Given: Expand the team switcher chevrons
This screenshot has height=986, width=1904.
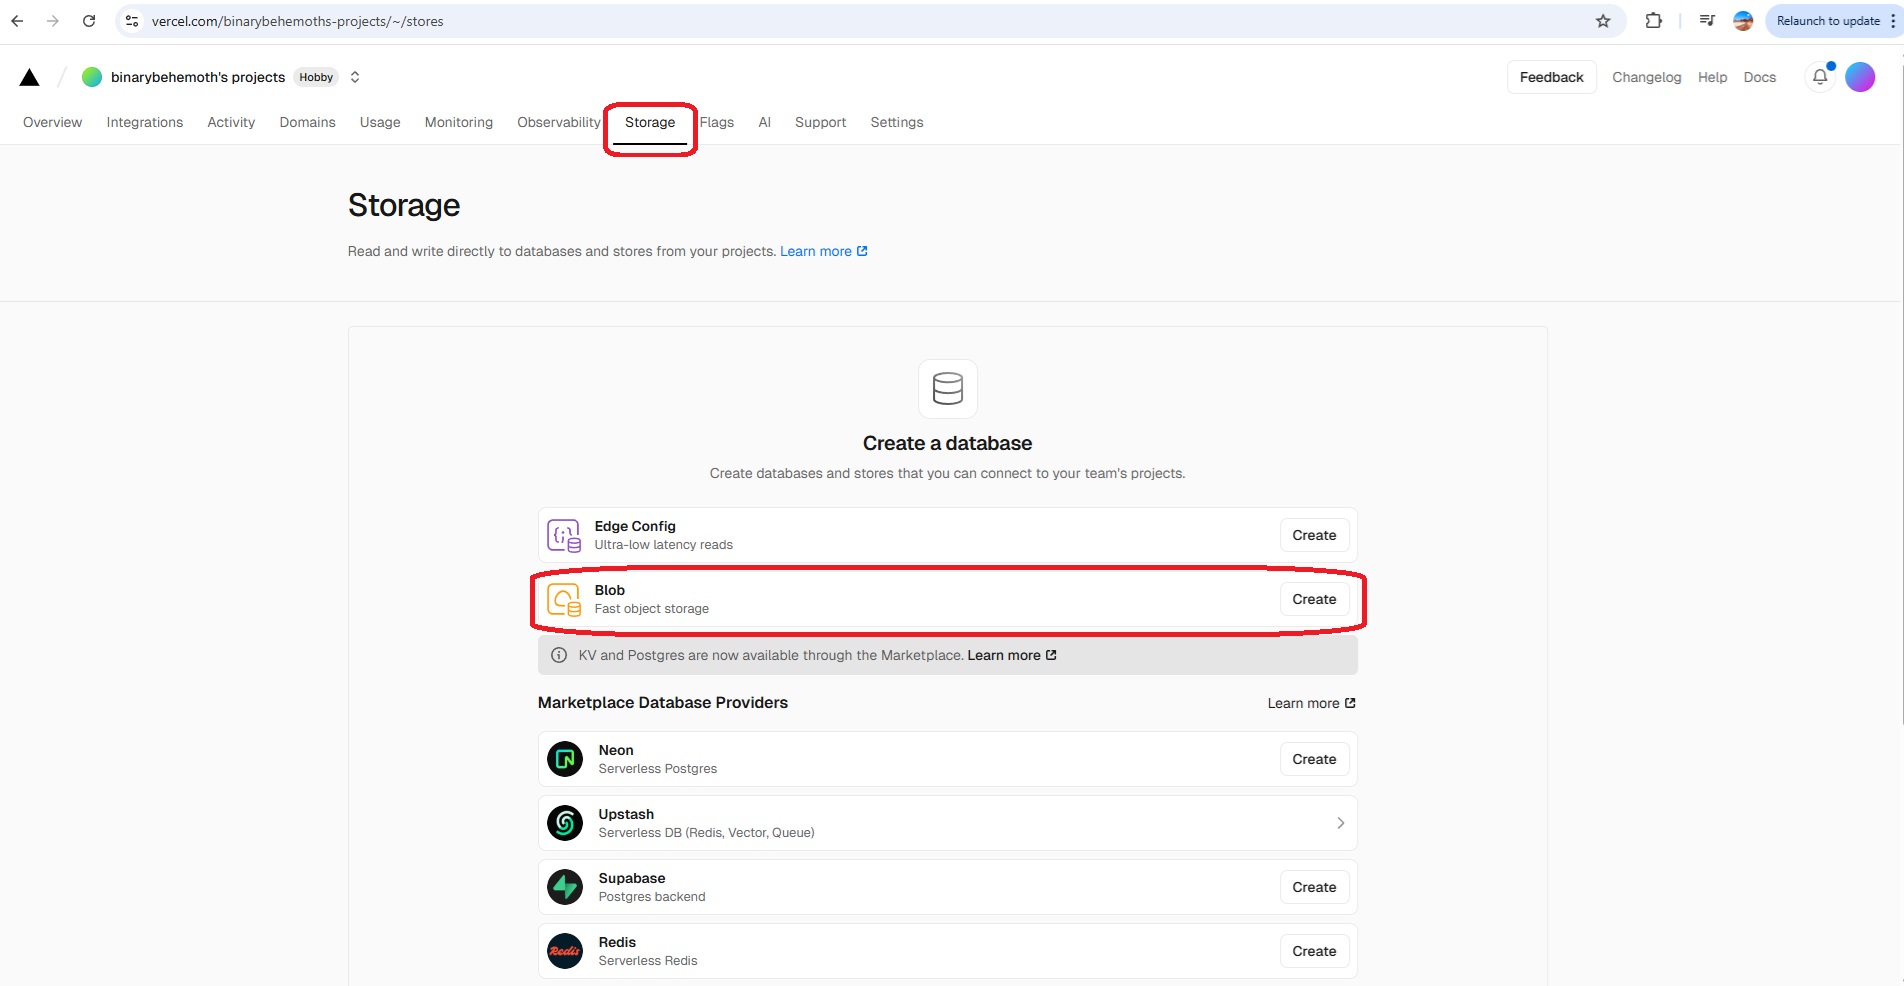Looking at the screenshot, I should [x=355, y=77].
